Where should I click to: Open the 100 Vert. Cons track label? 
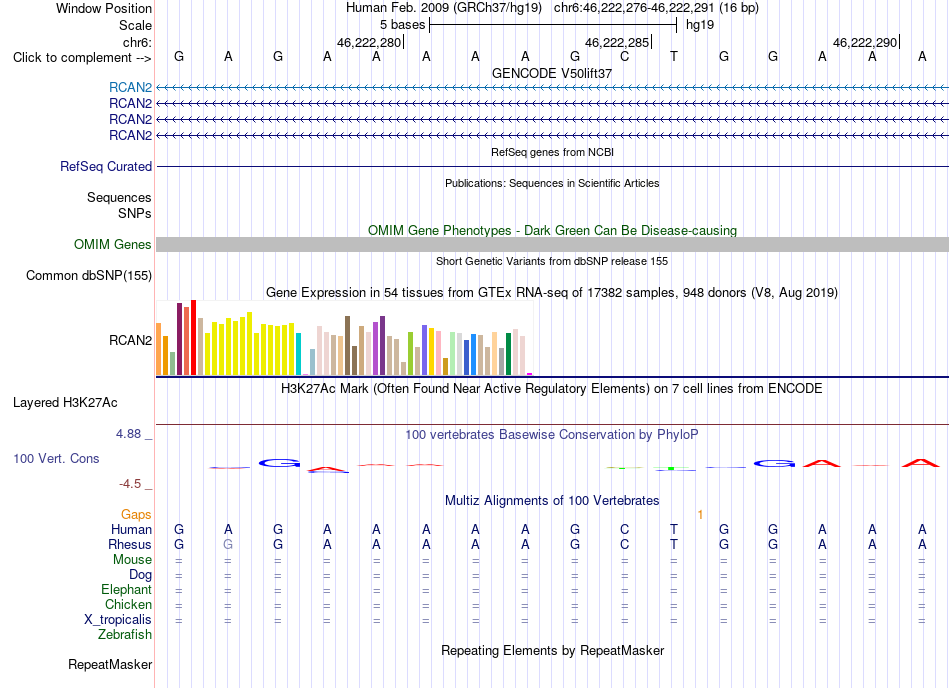(56, 458)
